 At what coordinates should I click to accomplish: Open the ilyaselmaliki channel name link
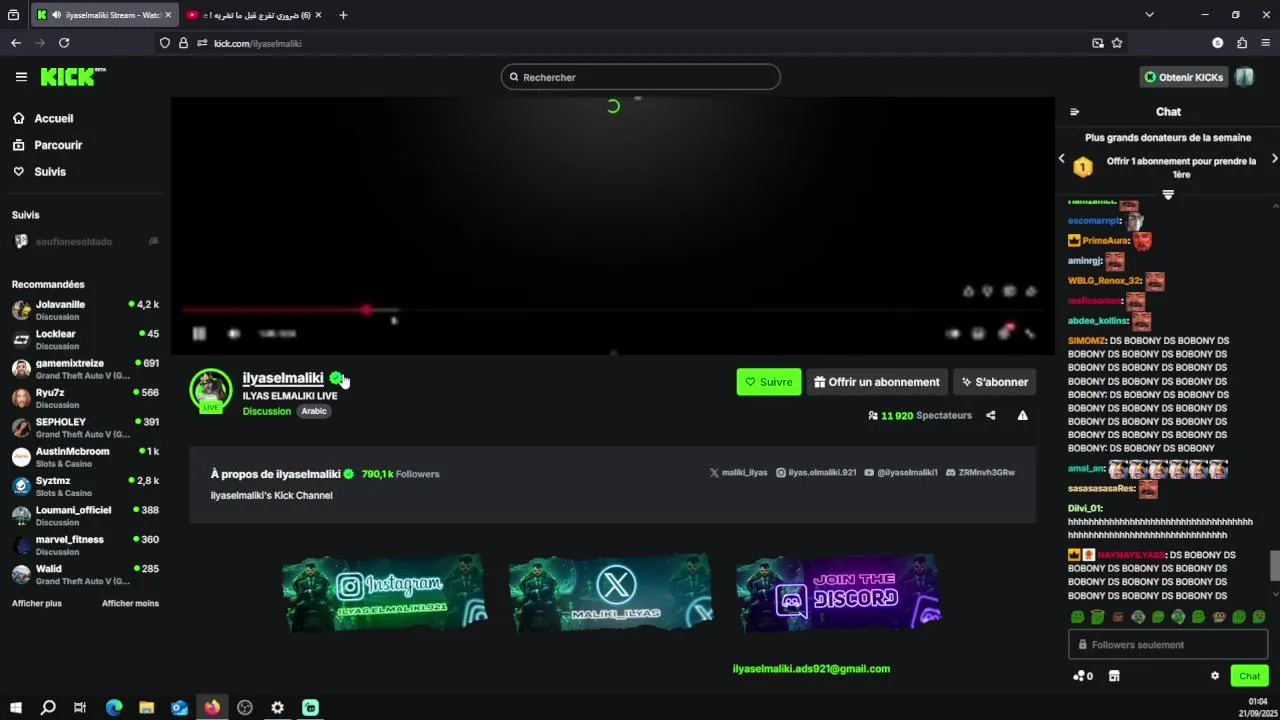click(x=283, y=378)
